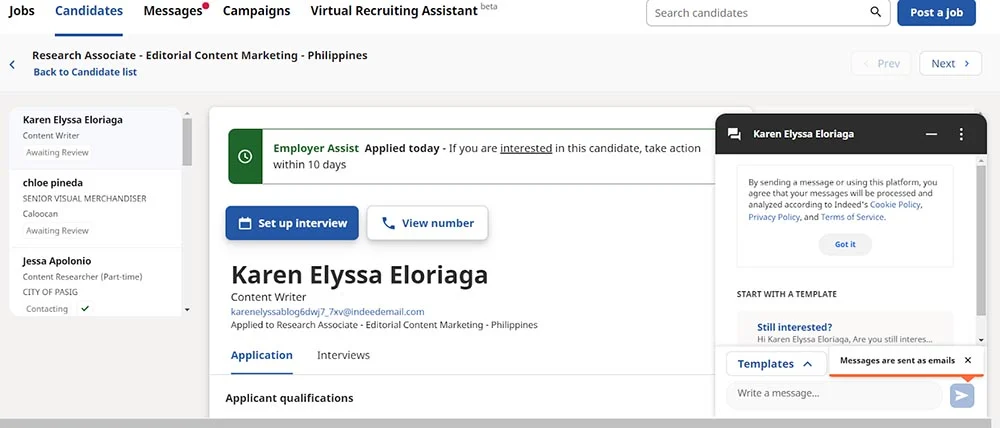The image size is (1000, 428).
Task: Click the Write a message input
Action: 834,394
